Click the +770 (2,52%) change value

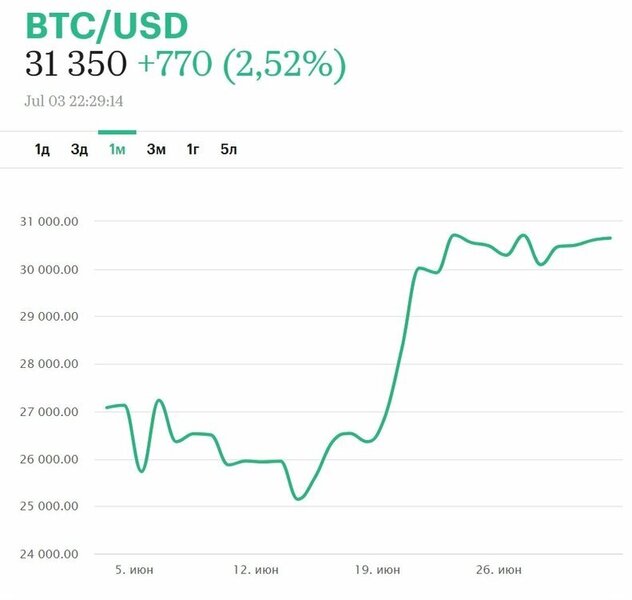click(x=241, y=66)
